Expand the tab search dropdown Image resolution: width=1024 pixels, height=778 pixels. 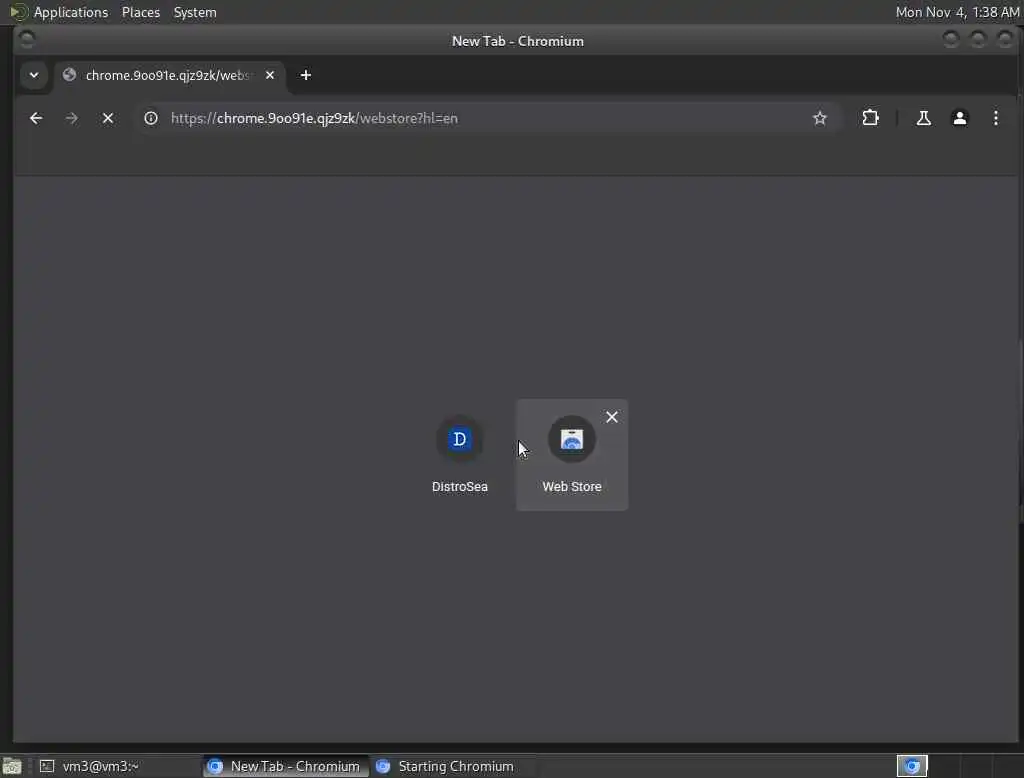pos(34,75)
